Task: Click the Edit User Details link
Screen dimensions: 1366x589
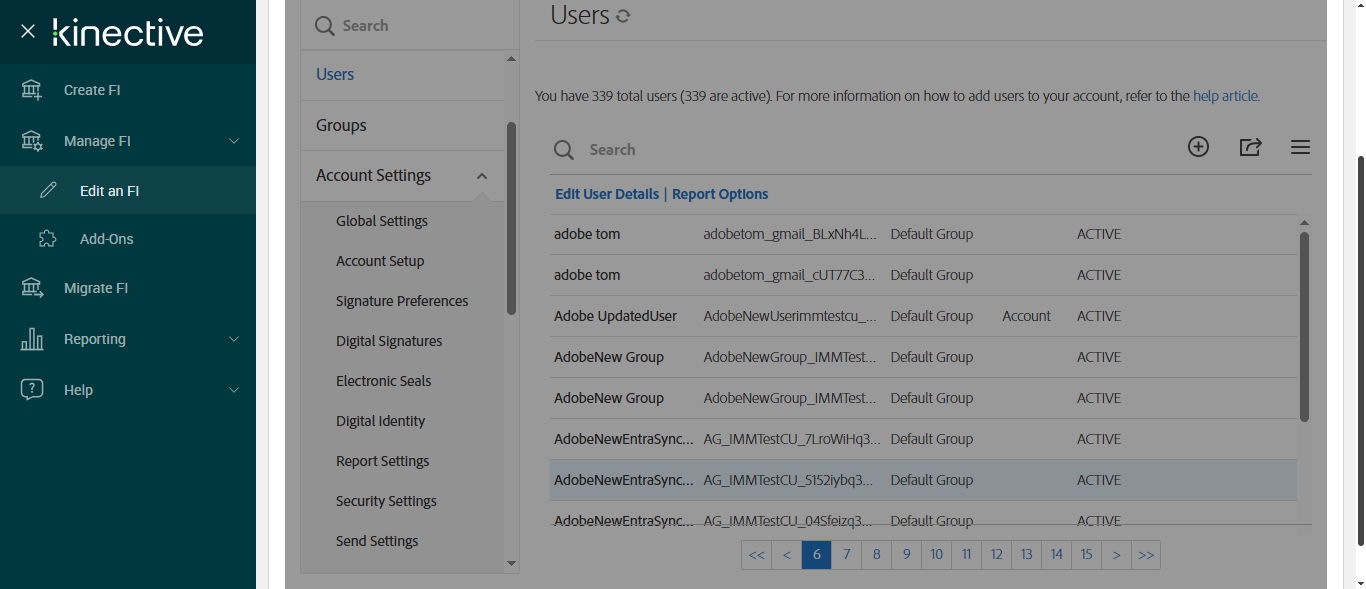Action: tap(607, 194)
